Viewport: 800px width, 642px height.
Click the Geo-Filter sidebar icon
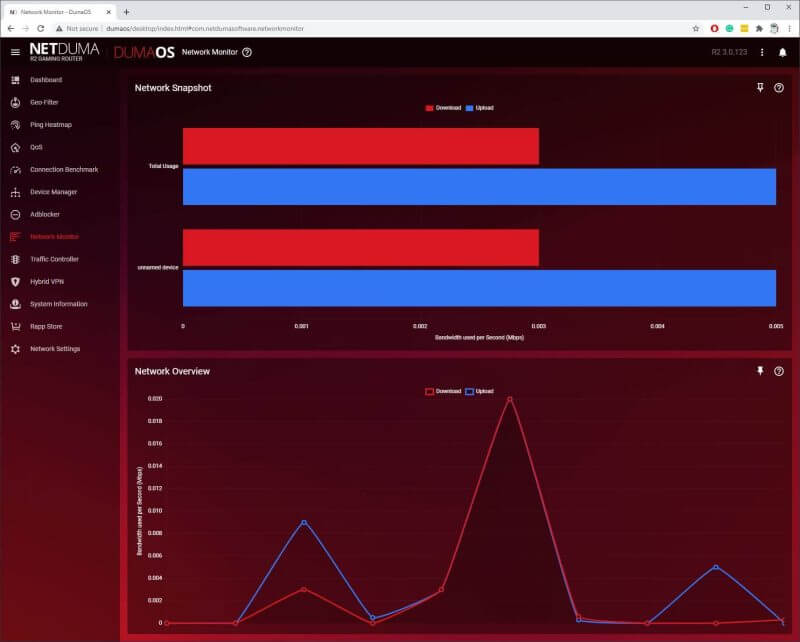[15, 103]
